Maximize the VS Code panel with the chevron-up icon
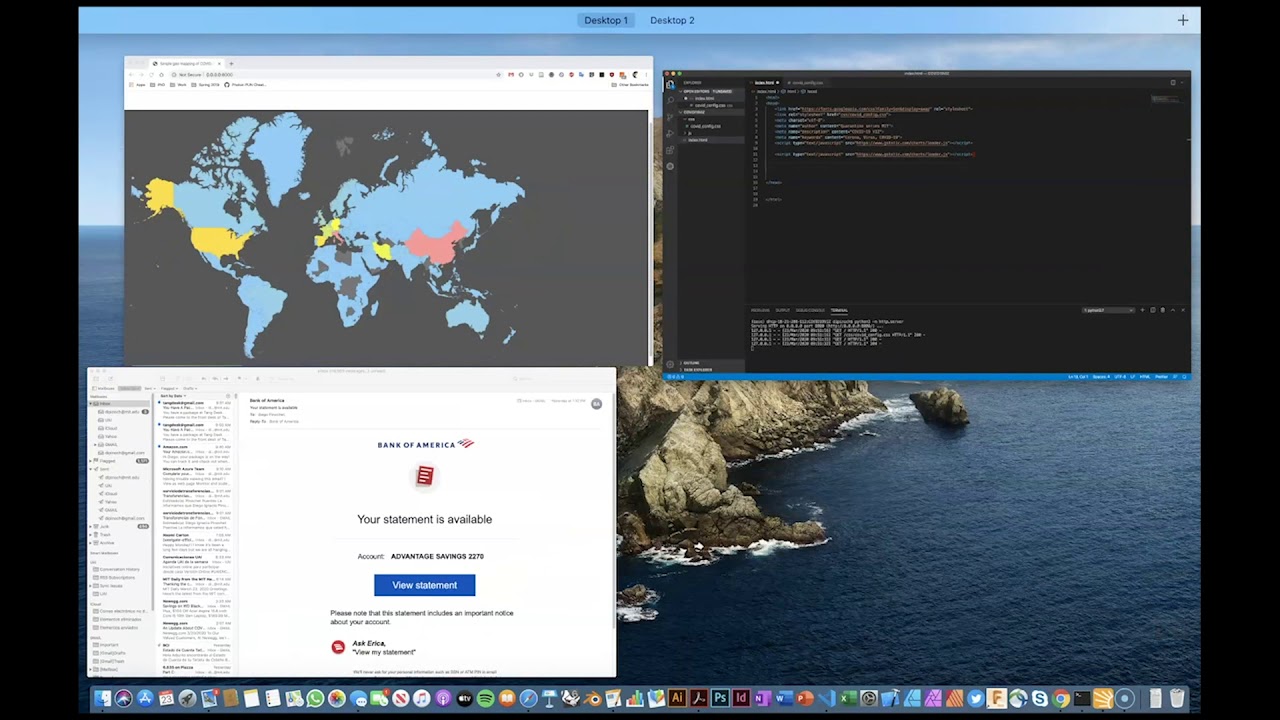The height and width of the screenshot is (720, 1280). [x=1172, y=310]
